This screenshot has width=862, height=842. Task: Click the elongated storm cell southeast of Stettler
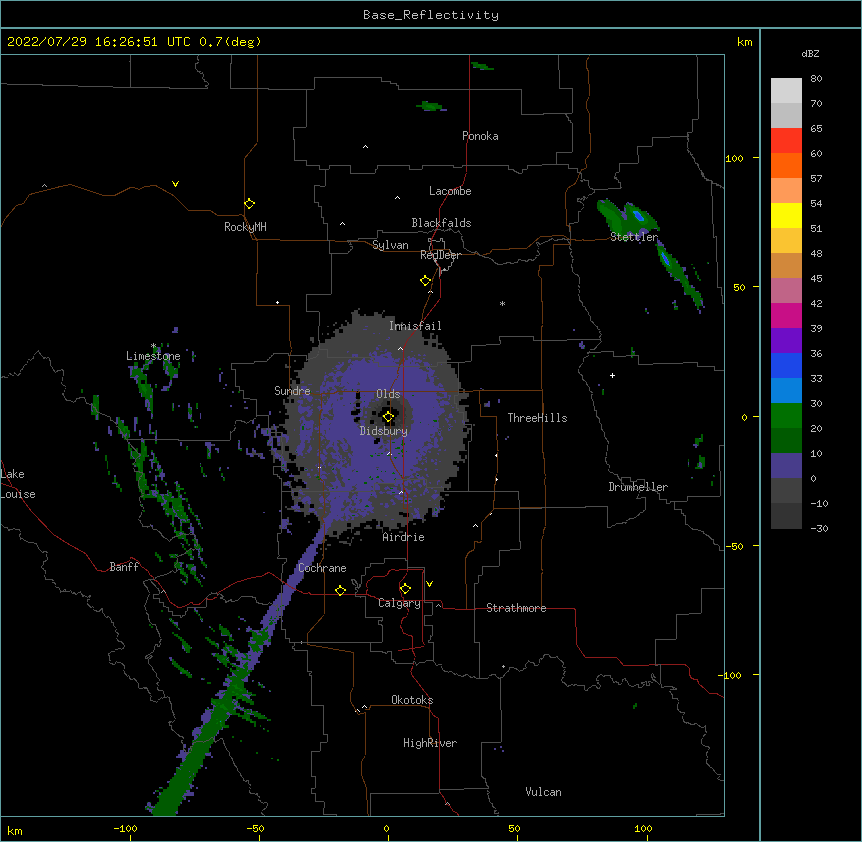coord(679,274)
